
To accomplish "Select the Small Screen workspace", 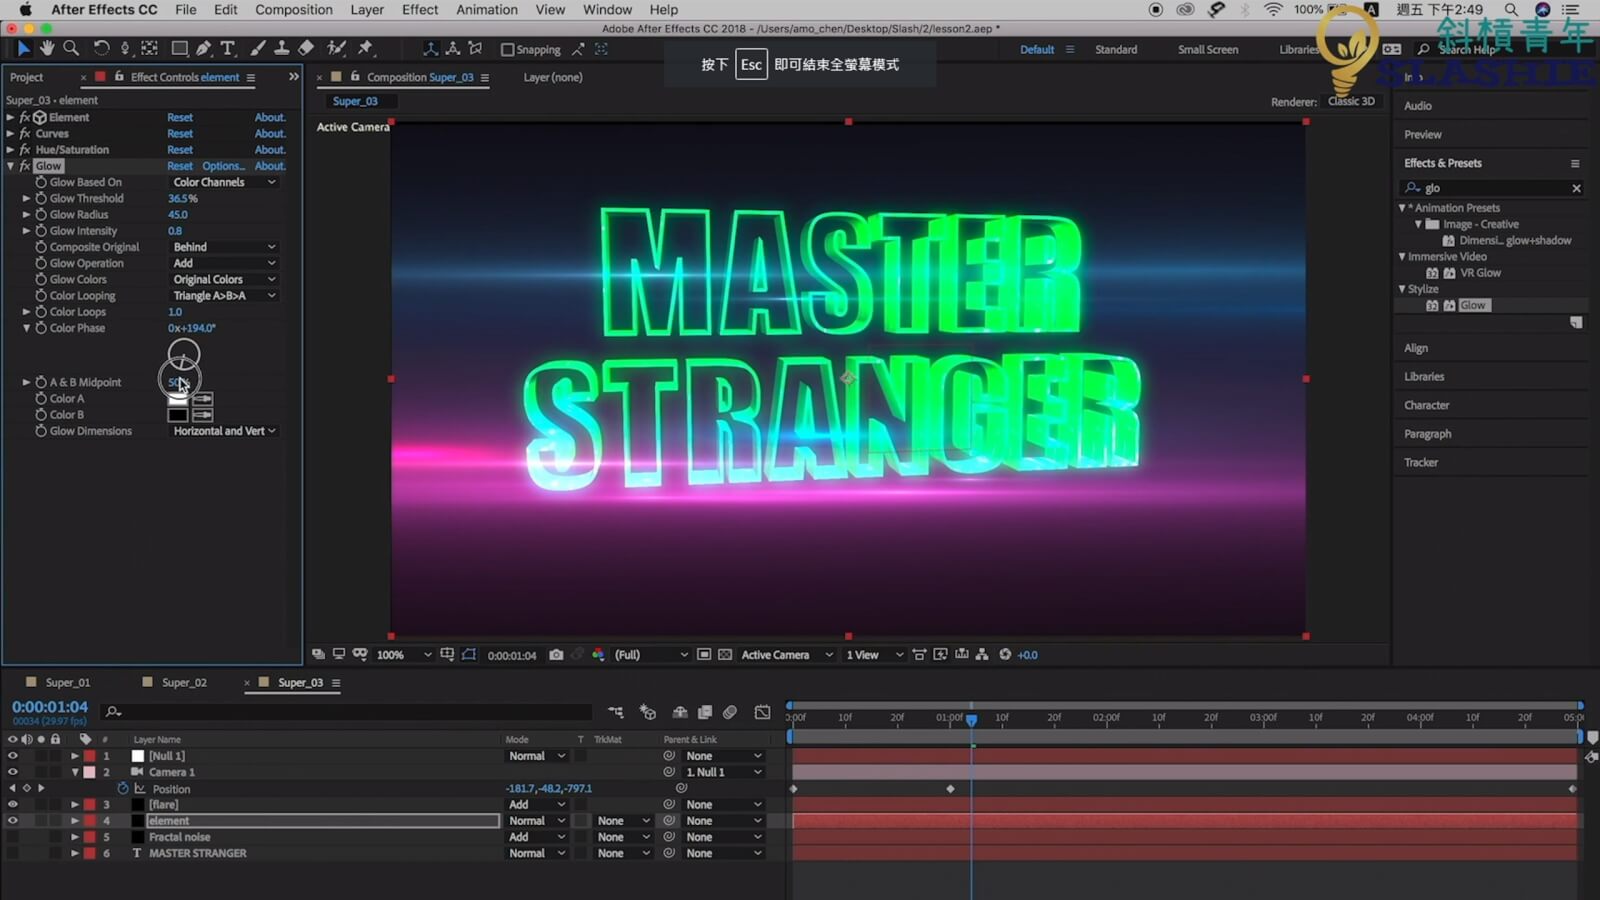I will (1208, 49).
